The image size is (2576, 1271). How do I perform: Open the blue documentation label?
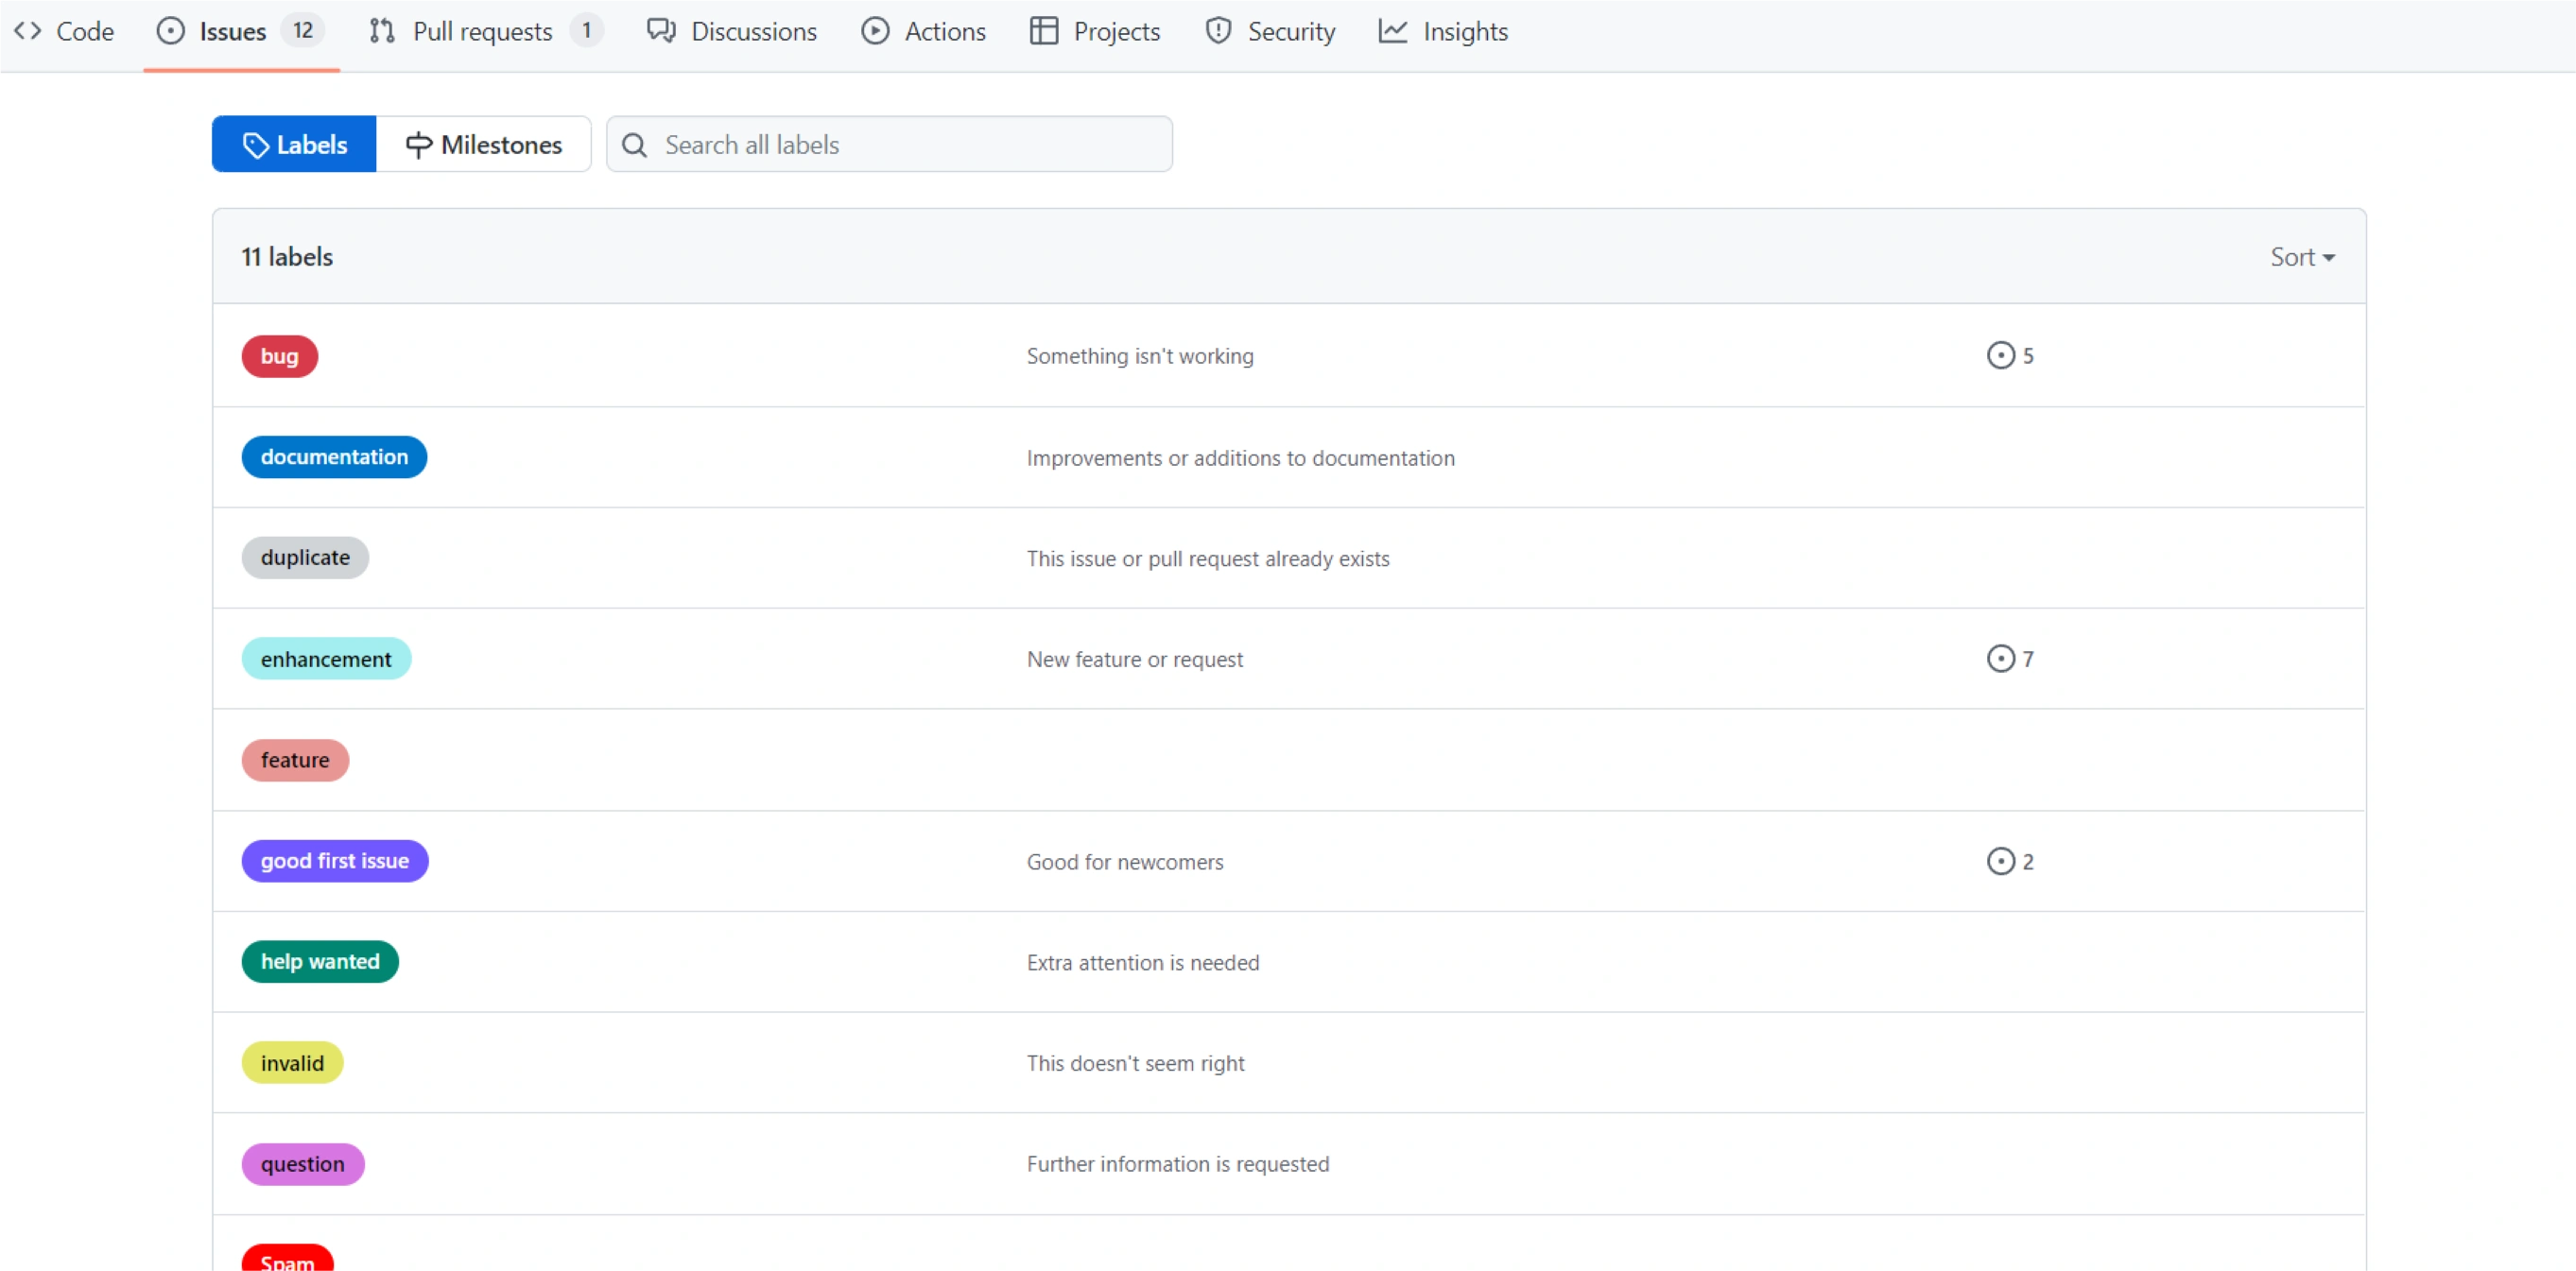pyautogui.click(x=334, y=457)
